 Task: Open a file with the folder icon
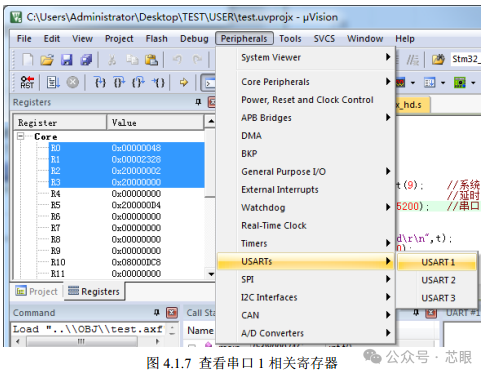[x=47, y=60]
